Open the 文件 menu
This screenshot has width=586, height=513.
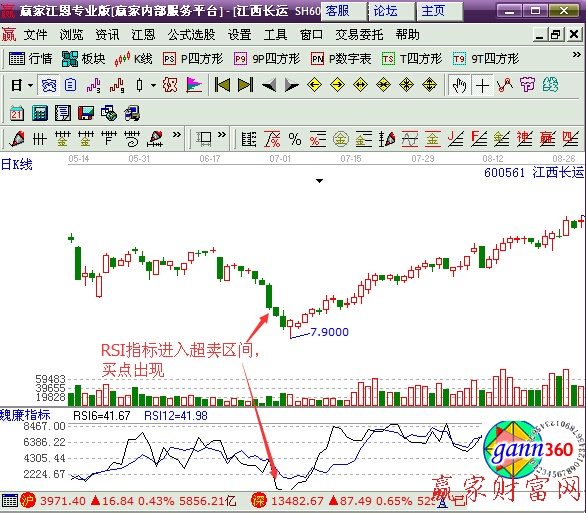[36, 35]
